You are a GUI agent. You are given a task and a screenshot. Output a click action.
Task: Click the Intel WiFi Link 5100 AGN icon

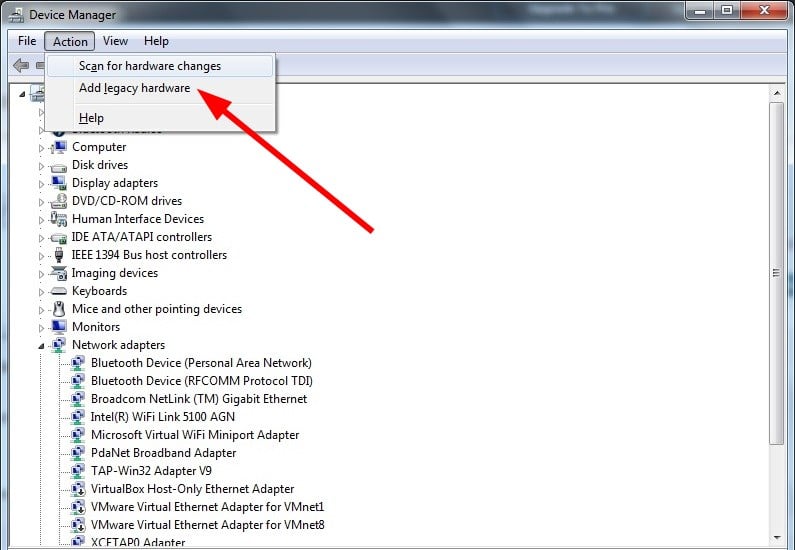tap(78, 417)
